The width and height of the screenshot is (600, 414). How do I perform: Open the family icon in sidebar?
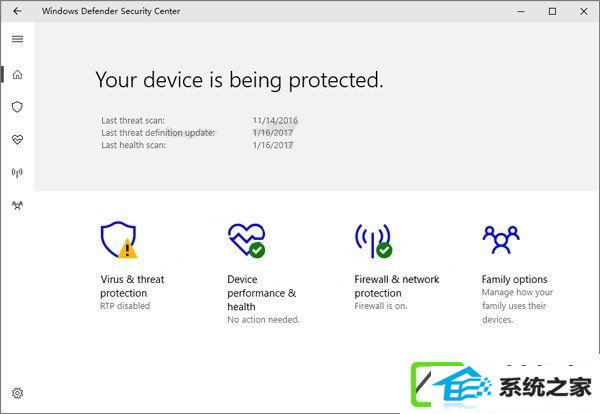17,206
